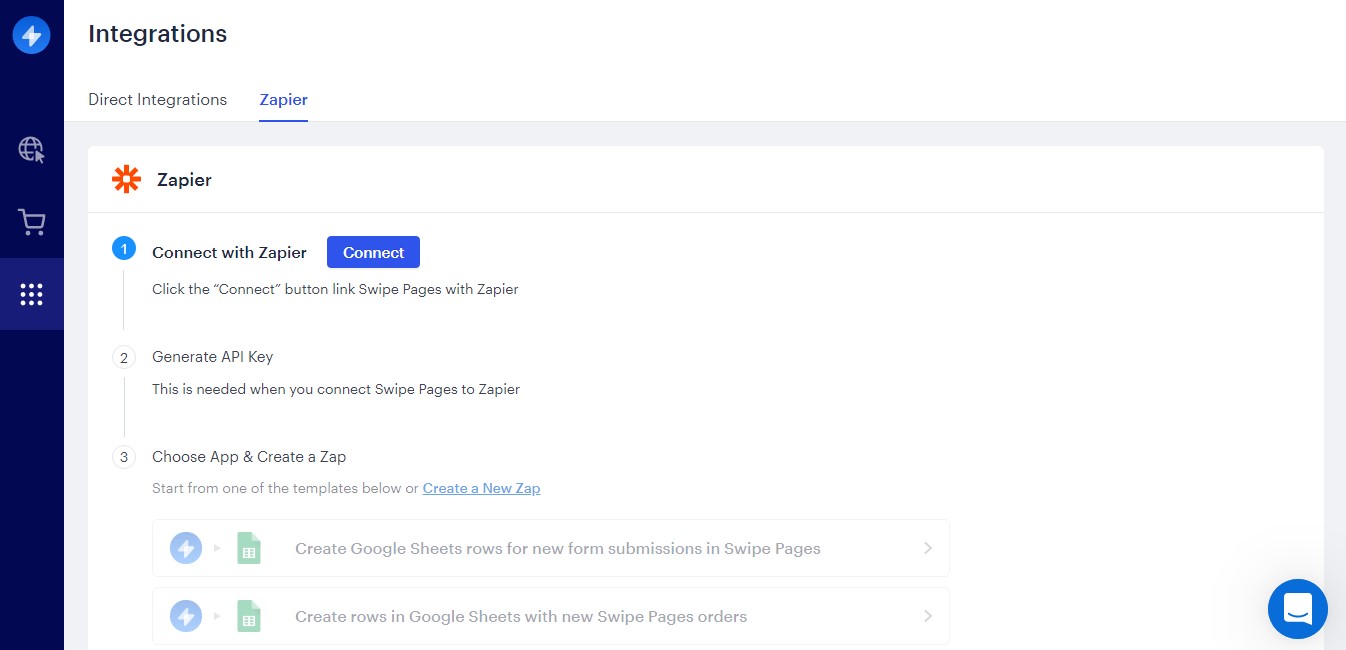
Task: Open the shopping cart section in sidebar
Action: (32, 222)
